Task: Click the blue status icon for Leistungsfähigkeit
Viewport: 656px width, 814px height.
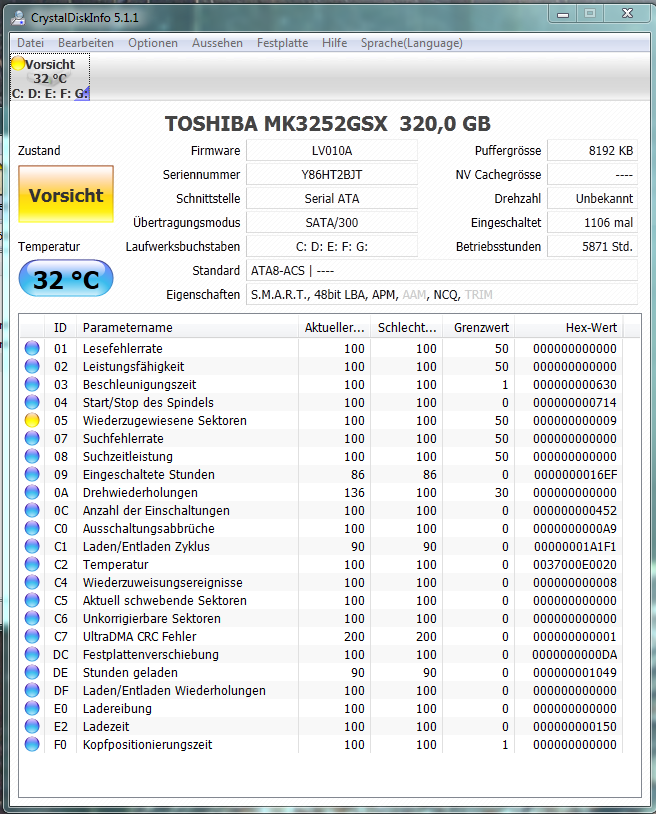Action: point(32,366)
